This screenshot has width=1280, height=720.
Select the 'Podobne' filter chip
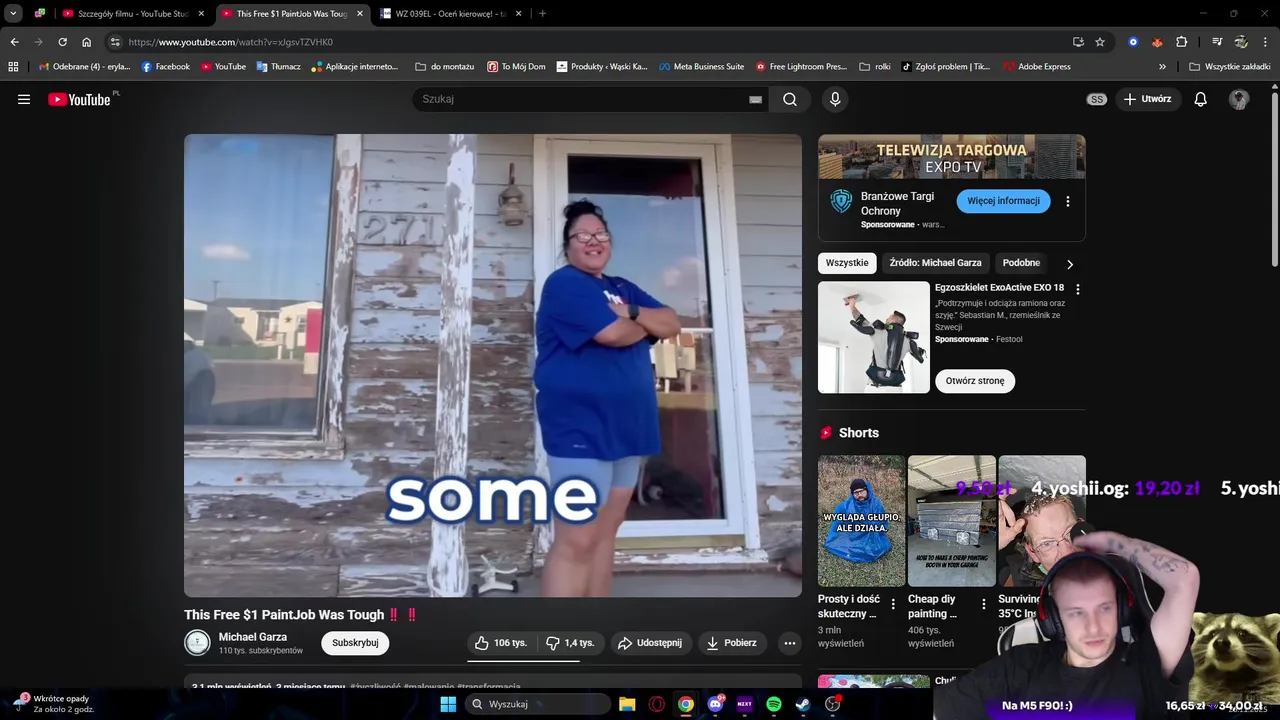click(x=1021, y=263)
